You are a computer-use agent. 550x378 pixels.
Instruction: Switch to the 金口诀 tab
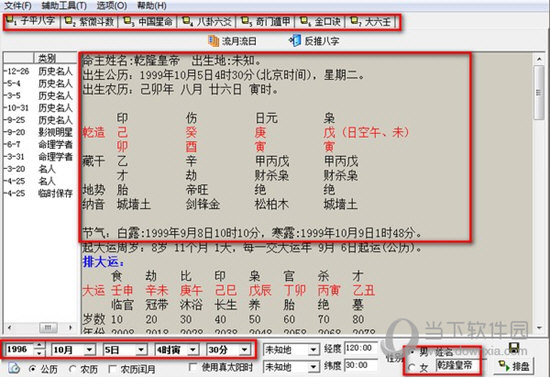click(320, 22)
